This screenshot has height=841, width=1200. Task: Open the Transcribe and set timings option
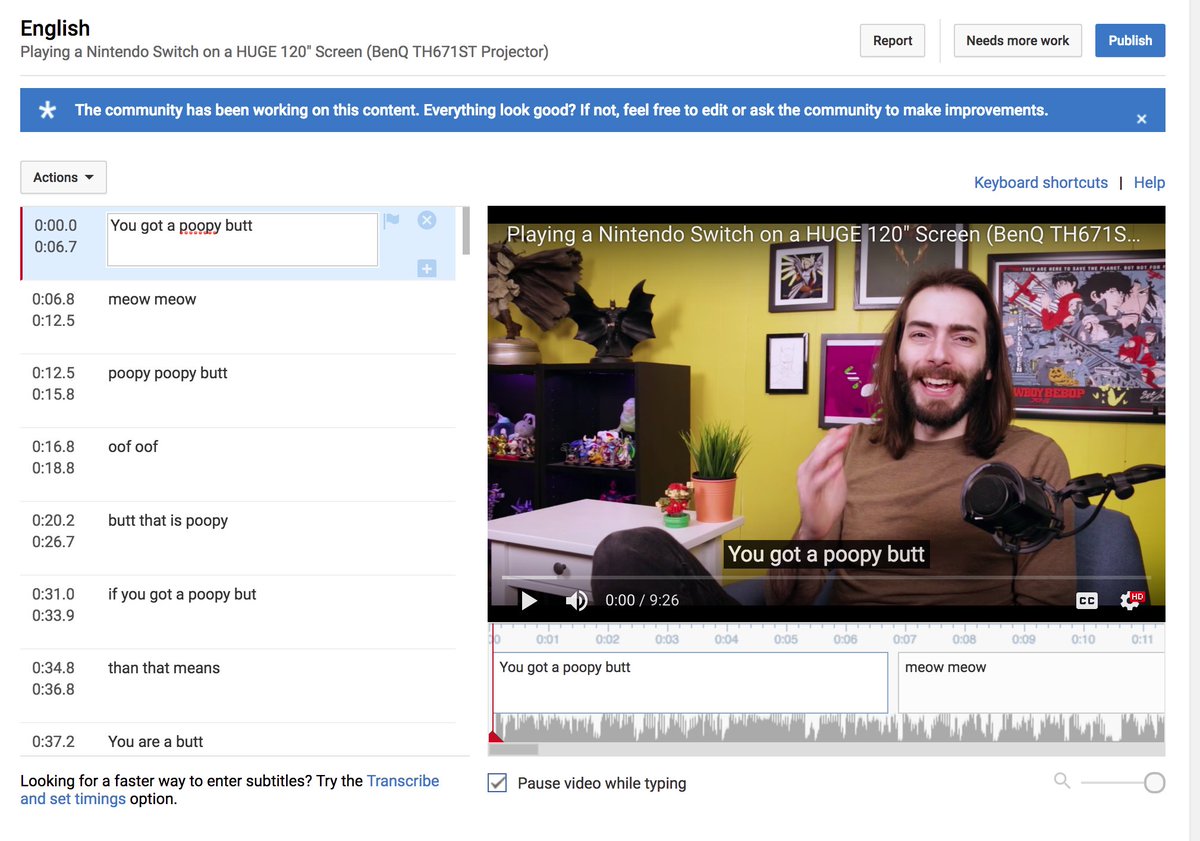(x=230, y=790)
